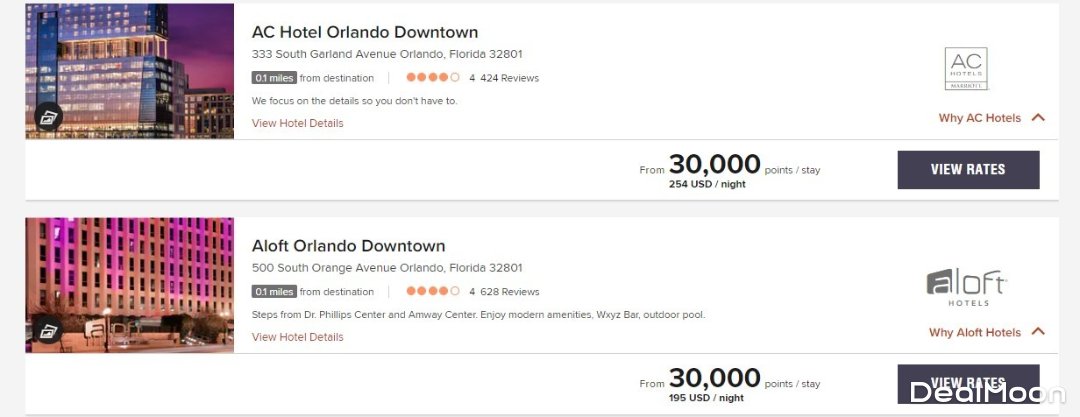Click Aloft star rating circles
Image resolution: width=1080 pixels, height=417 pixels.
coord(433,292)
